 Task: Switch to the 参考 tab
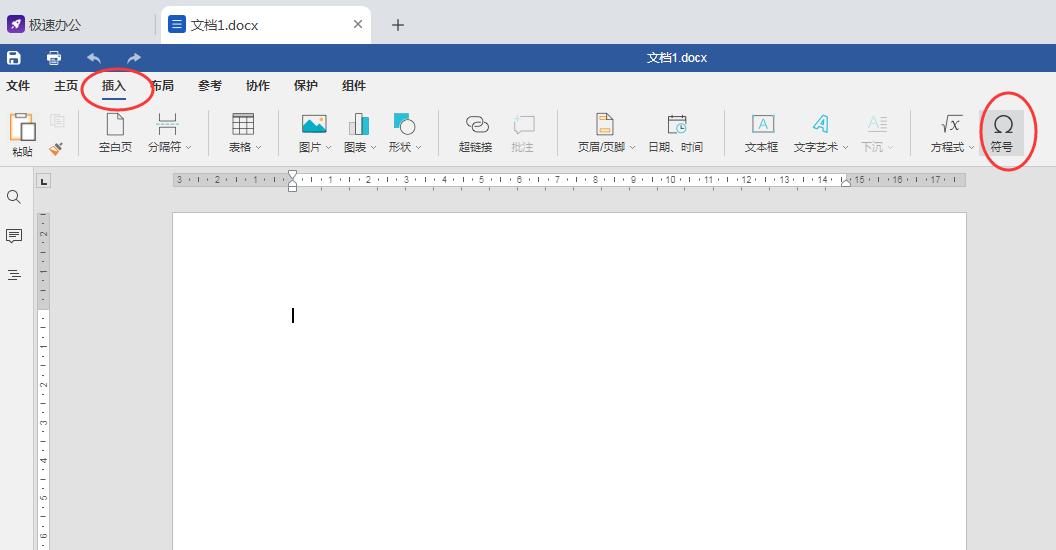coord(210,85)
